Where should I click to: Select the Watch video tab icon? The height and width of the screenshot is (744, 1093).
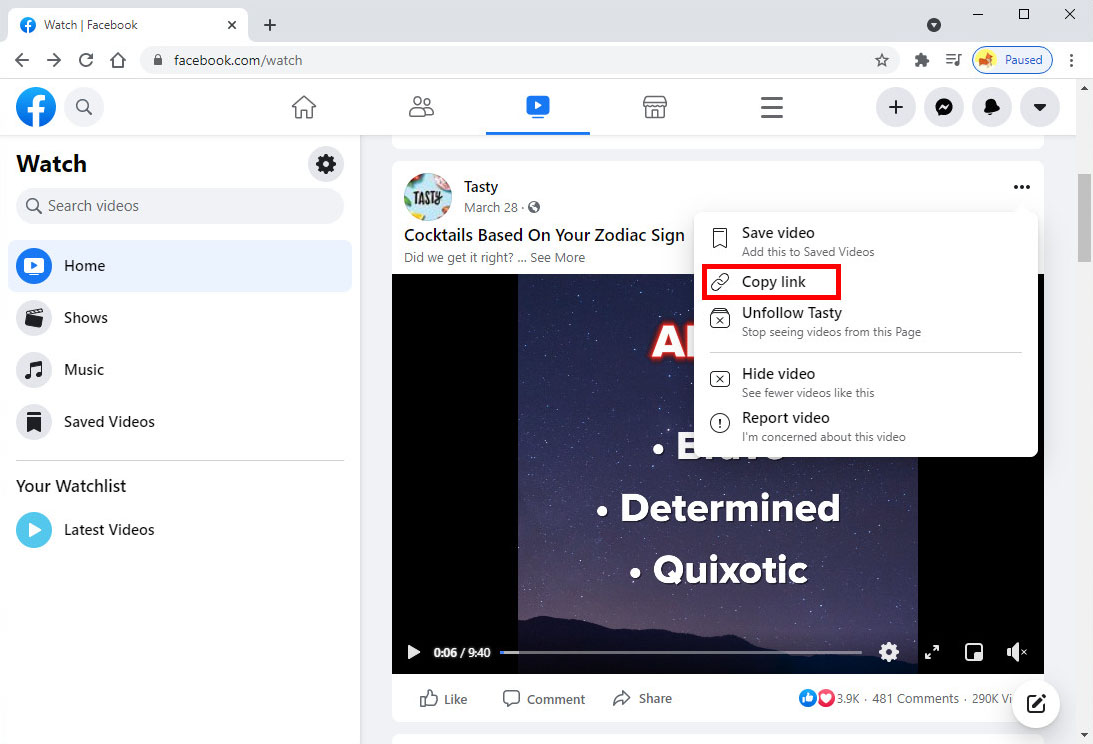click(537, 107)
